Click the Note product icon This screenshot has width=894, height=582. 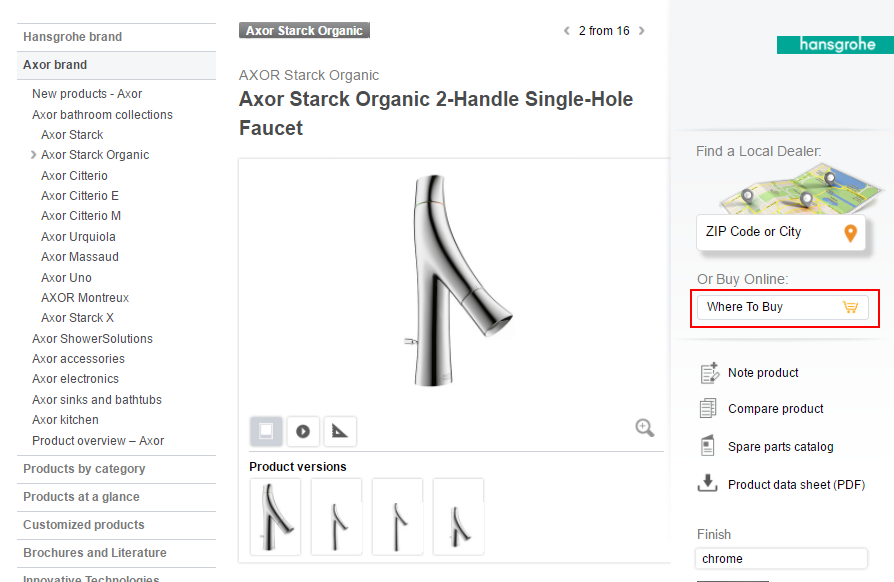coord(709,373)
